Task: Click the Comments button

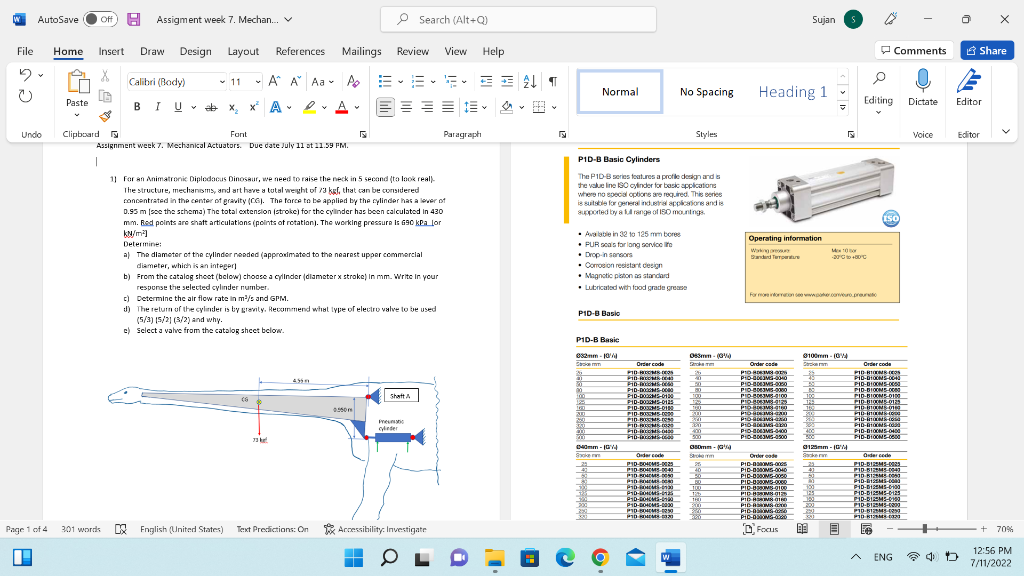Action: (x=914, y=50)
